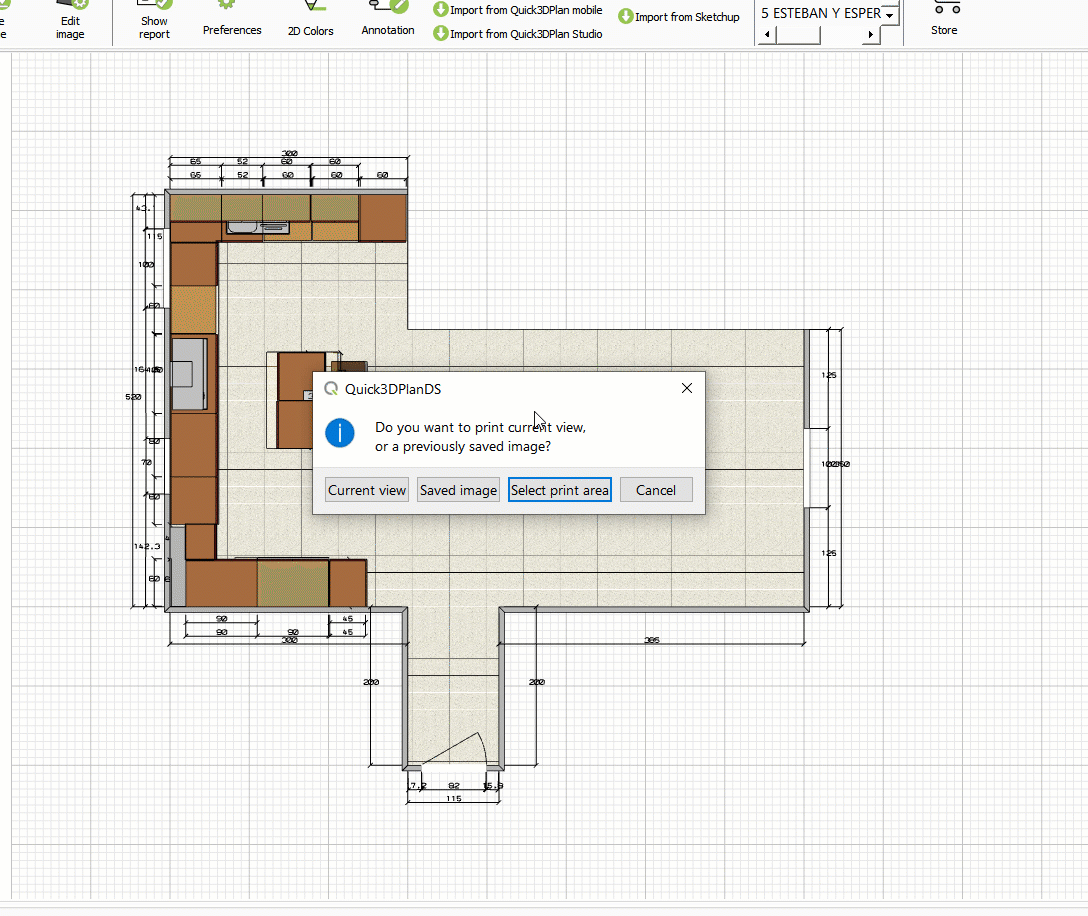
Task: Click the blue info icon in dialog
Action: point(341,433)
